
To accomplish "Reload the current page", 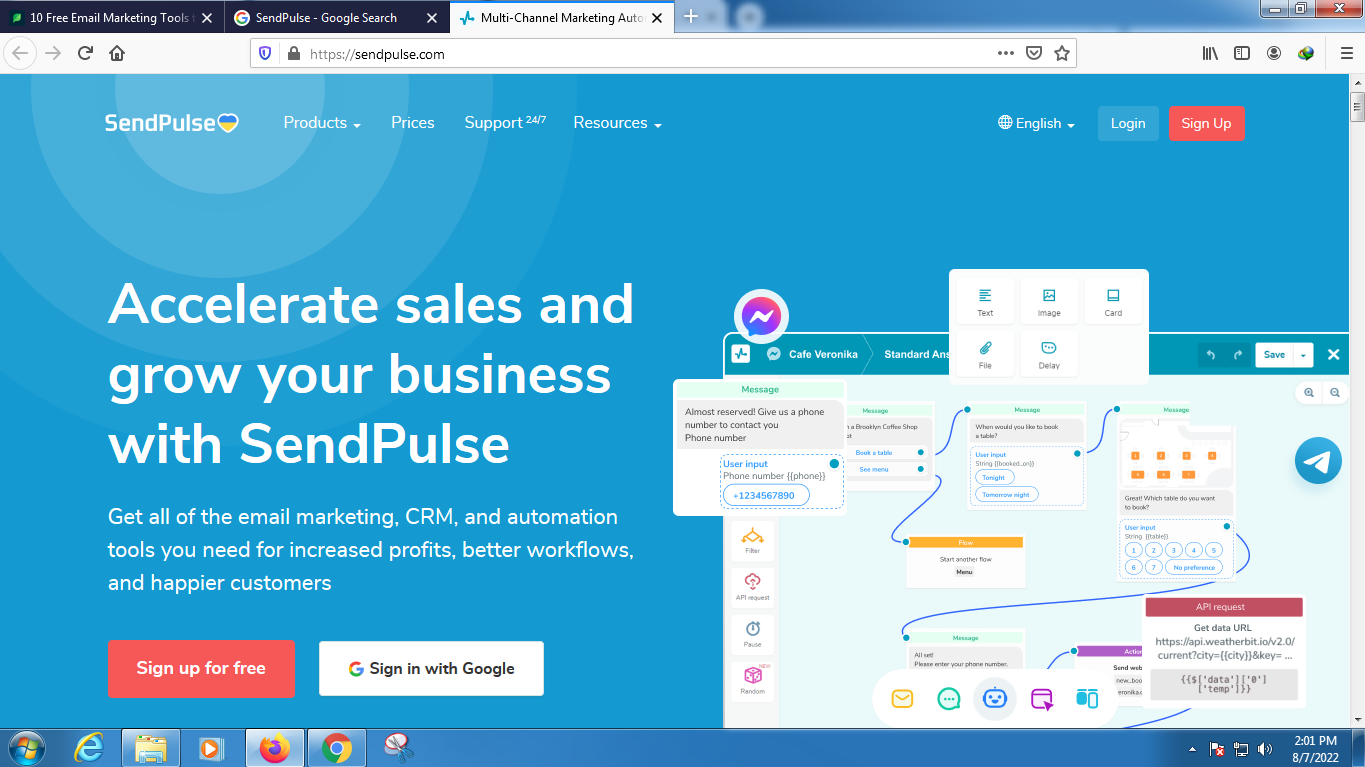I will [x=85, y=54].
